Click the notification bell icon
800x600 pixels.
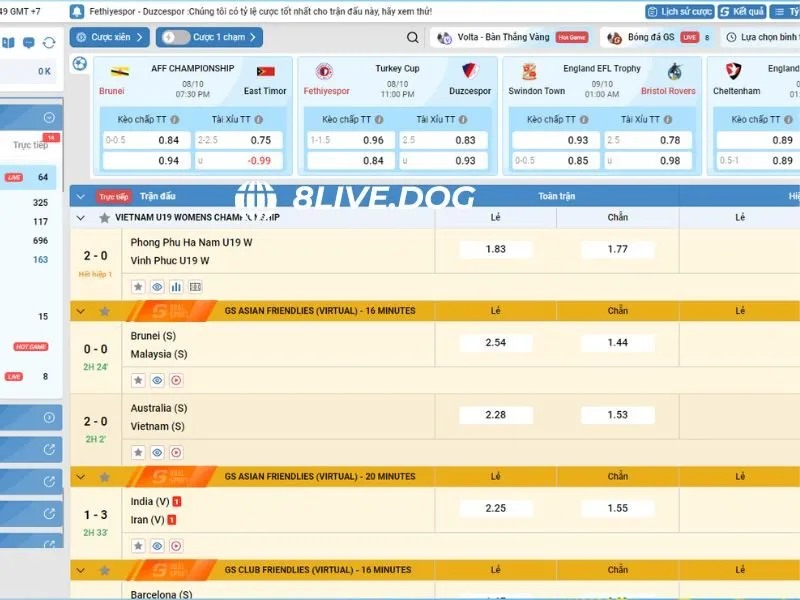coord(77,11)
